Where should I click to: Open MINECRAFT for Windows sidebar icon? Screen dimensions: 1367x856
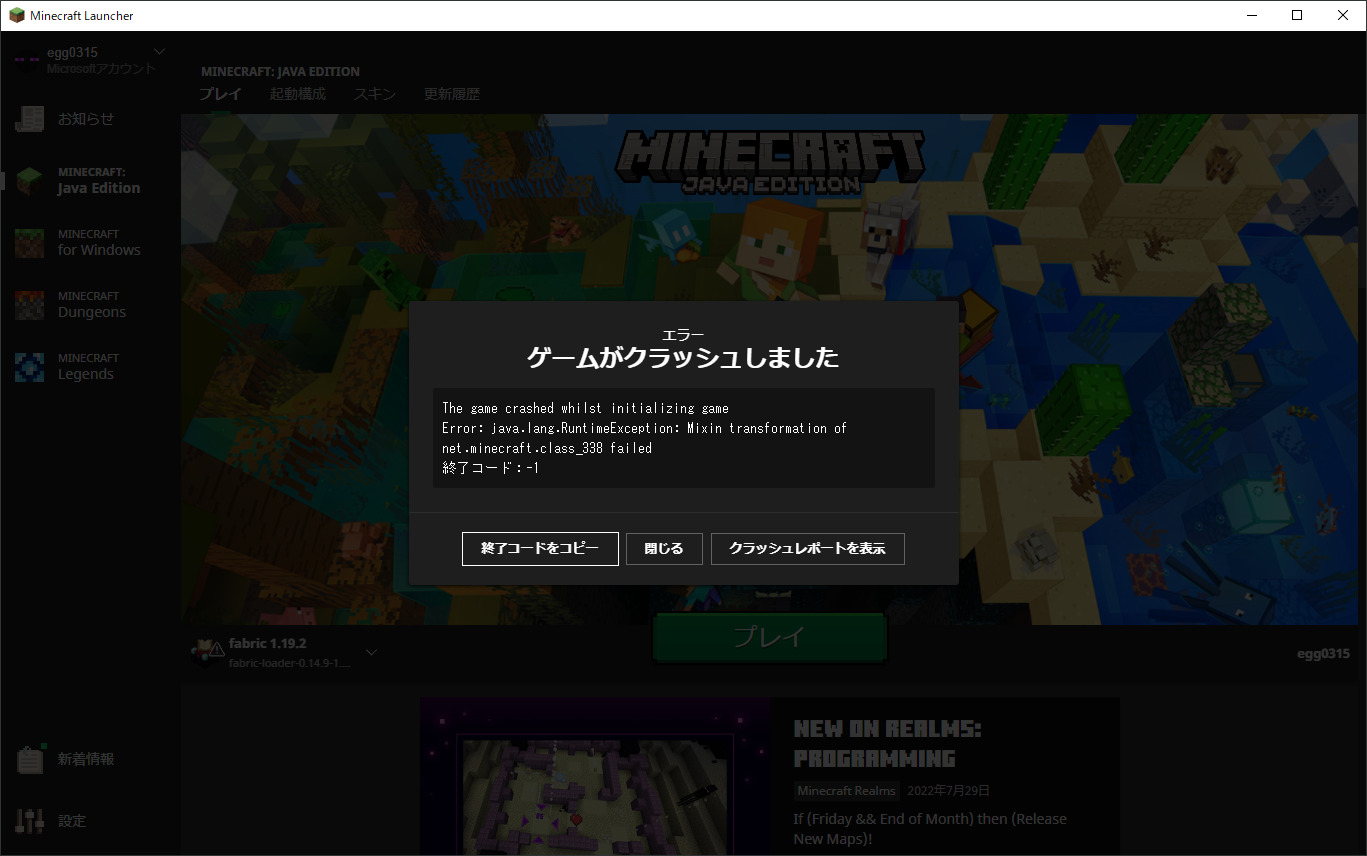[x=29, y=242]
